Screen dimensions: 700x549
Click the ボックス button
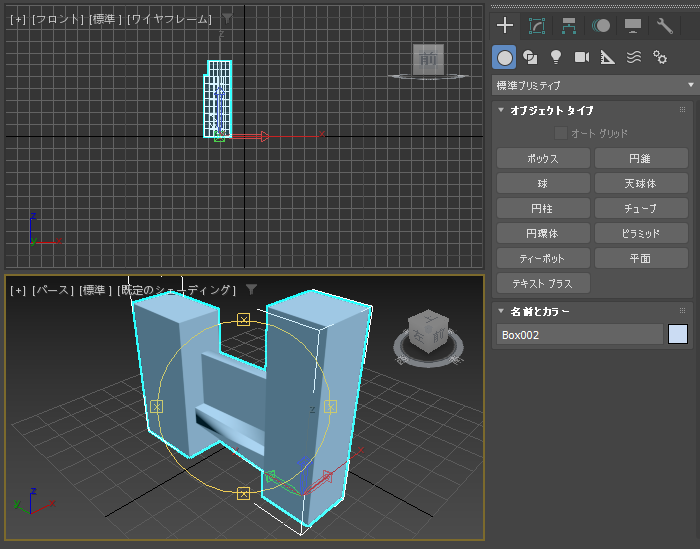click(x=543, y=158)
